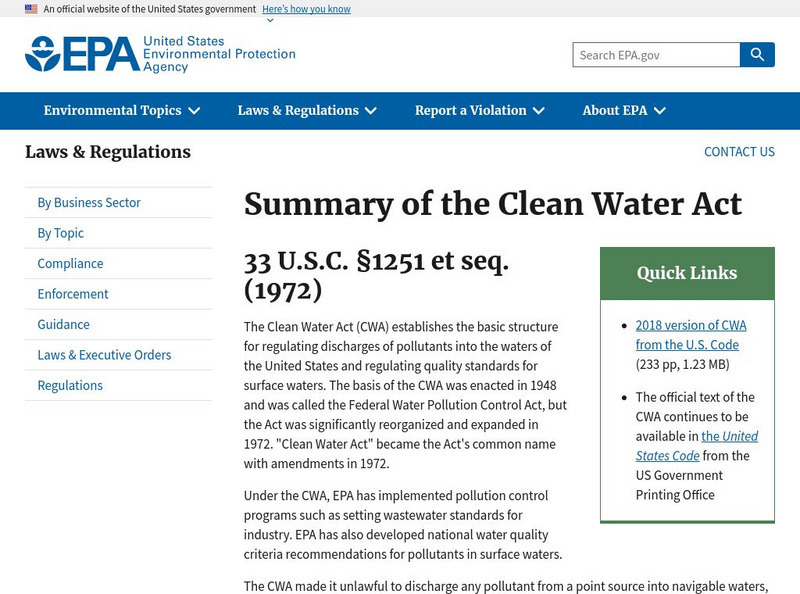Screen dimensions: 800x594
Task: Open the Compliance sidebar link
Action: 70,264
